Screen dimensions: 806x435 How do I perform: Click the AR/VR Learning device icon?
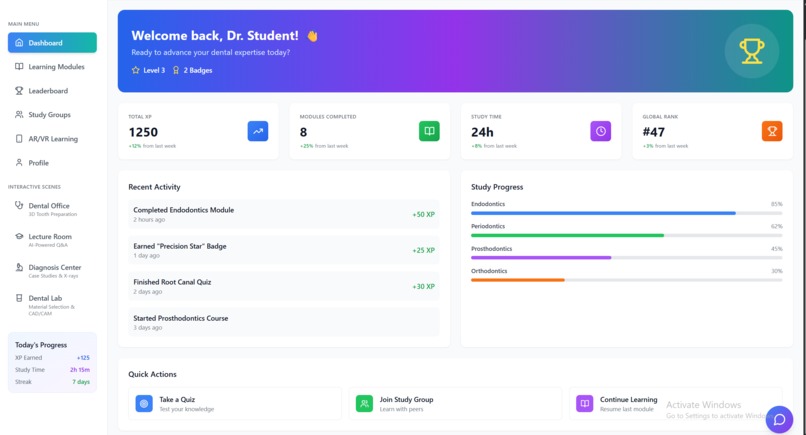[x=19, y=138]
